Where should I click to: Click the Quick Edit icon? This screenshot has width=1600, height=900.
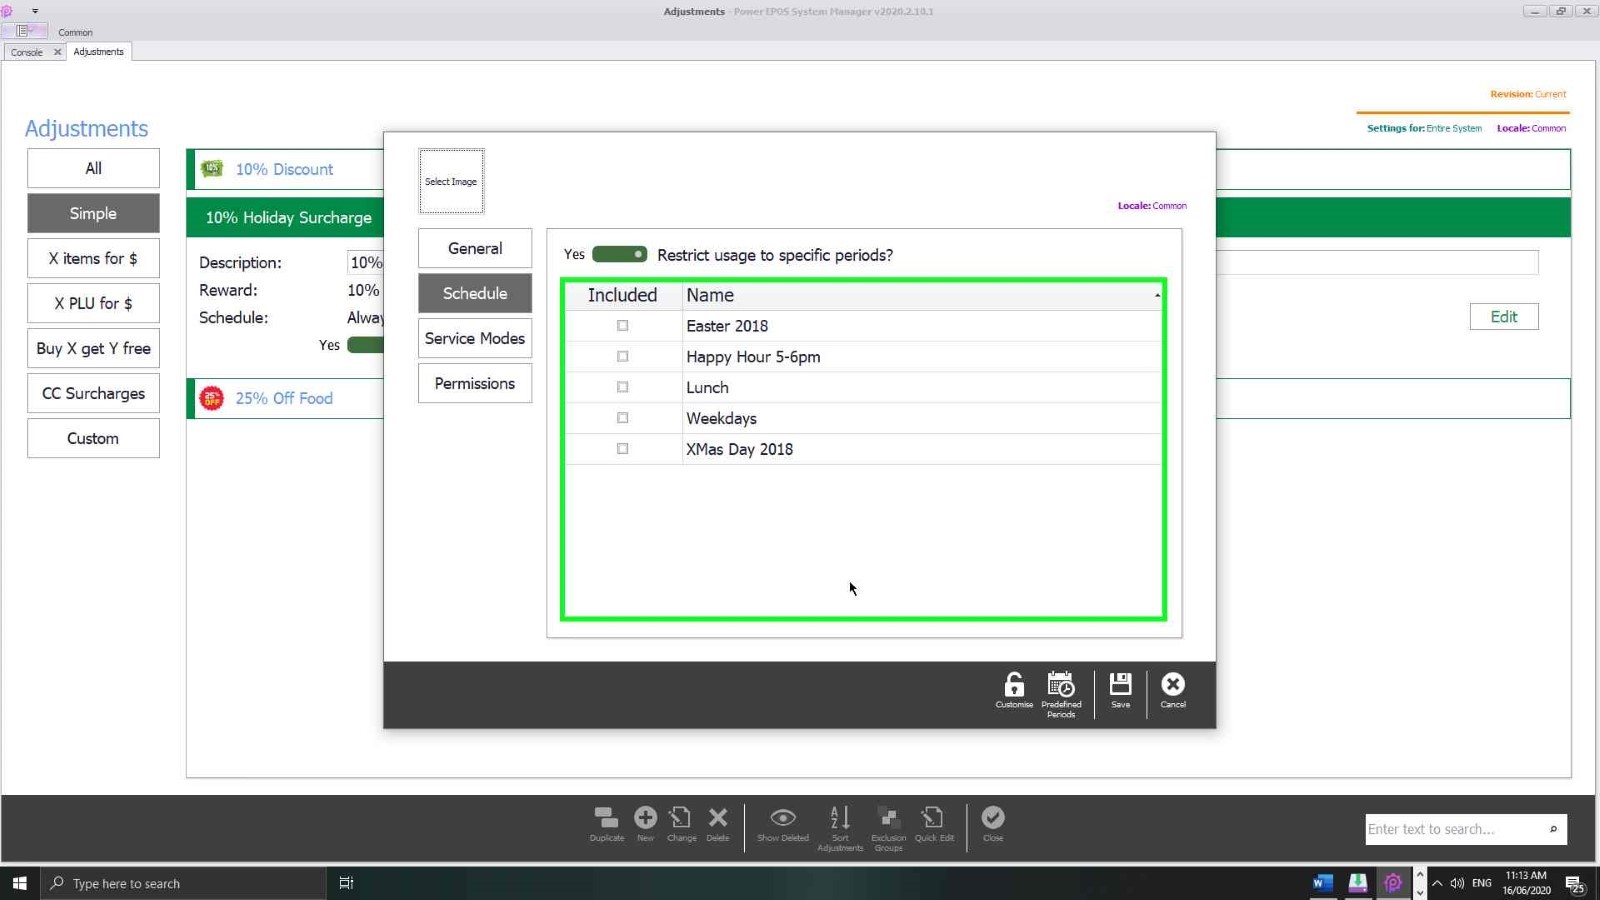click(x=934, y=824)
